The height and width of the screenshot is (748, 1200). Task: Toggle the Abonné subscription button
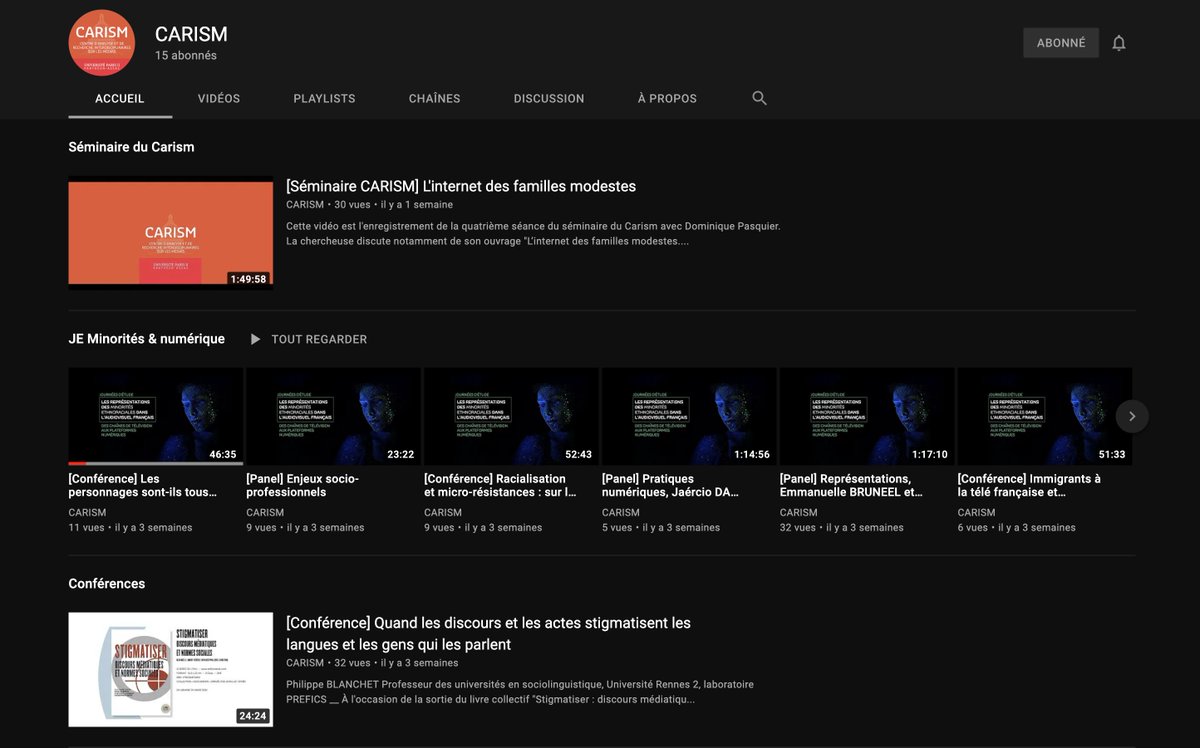click(x=1061, y=43)
